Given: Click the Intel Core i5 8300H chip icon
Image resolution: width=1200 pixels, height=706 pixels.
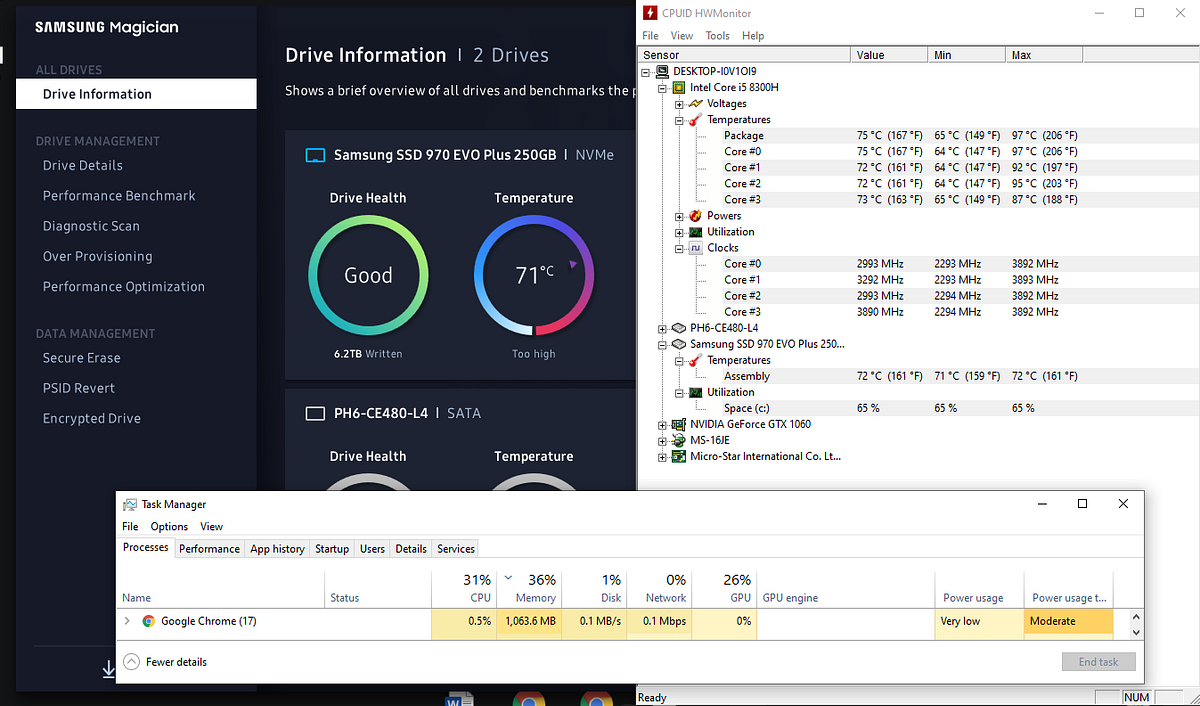Looking at the screenshot, I should point(679,88).
